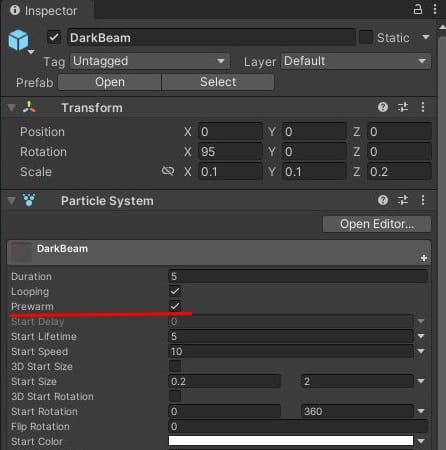The width and height of the screenshot is (446, 450).
Task: Enable the Static checkbox
Action: 366,37
